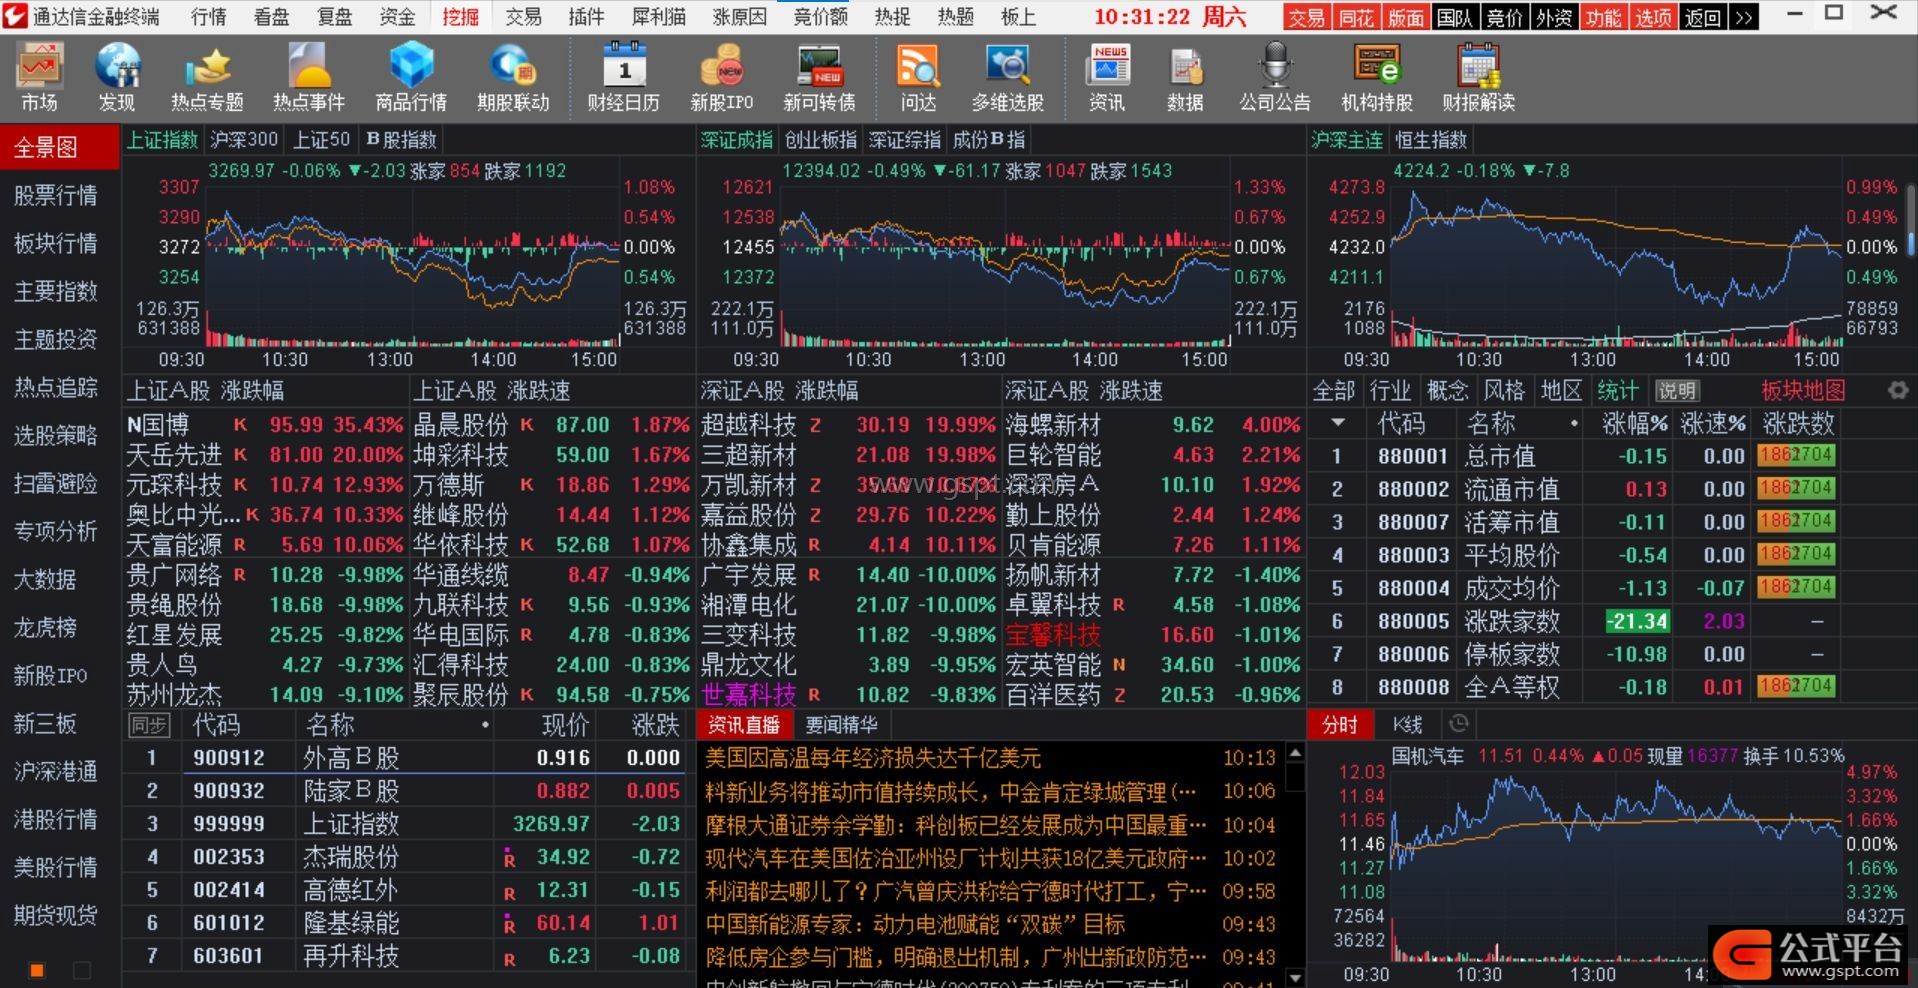The width and height of the screenshot is (1918, 988).
Task: Click the 返回 button at top right
Action: (x=1701, y=17)
